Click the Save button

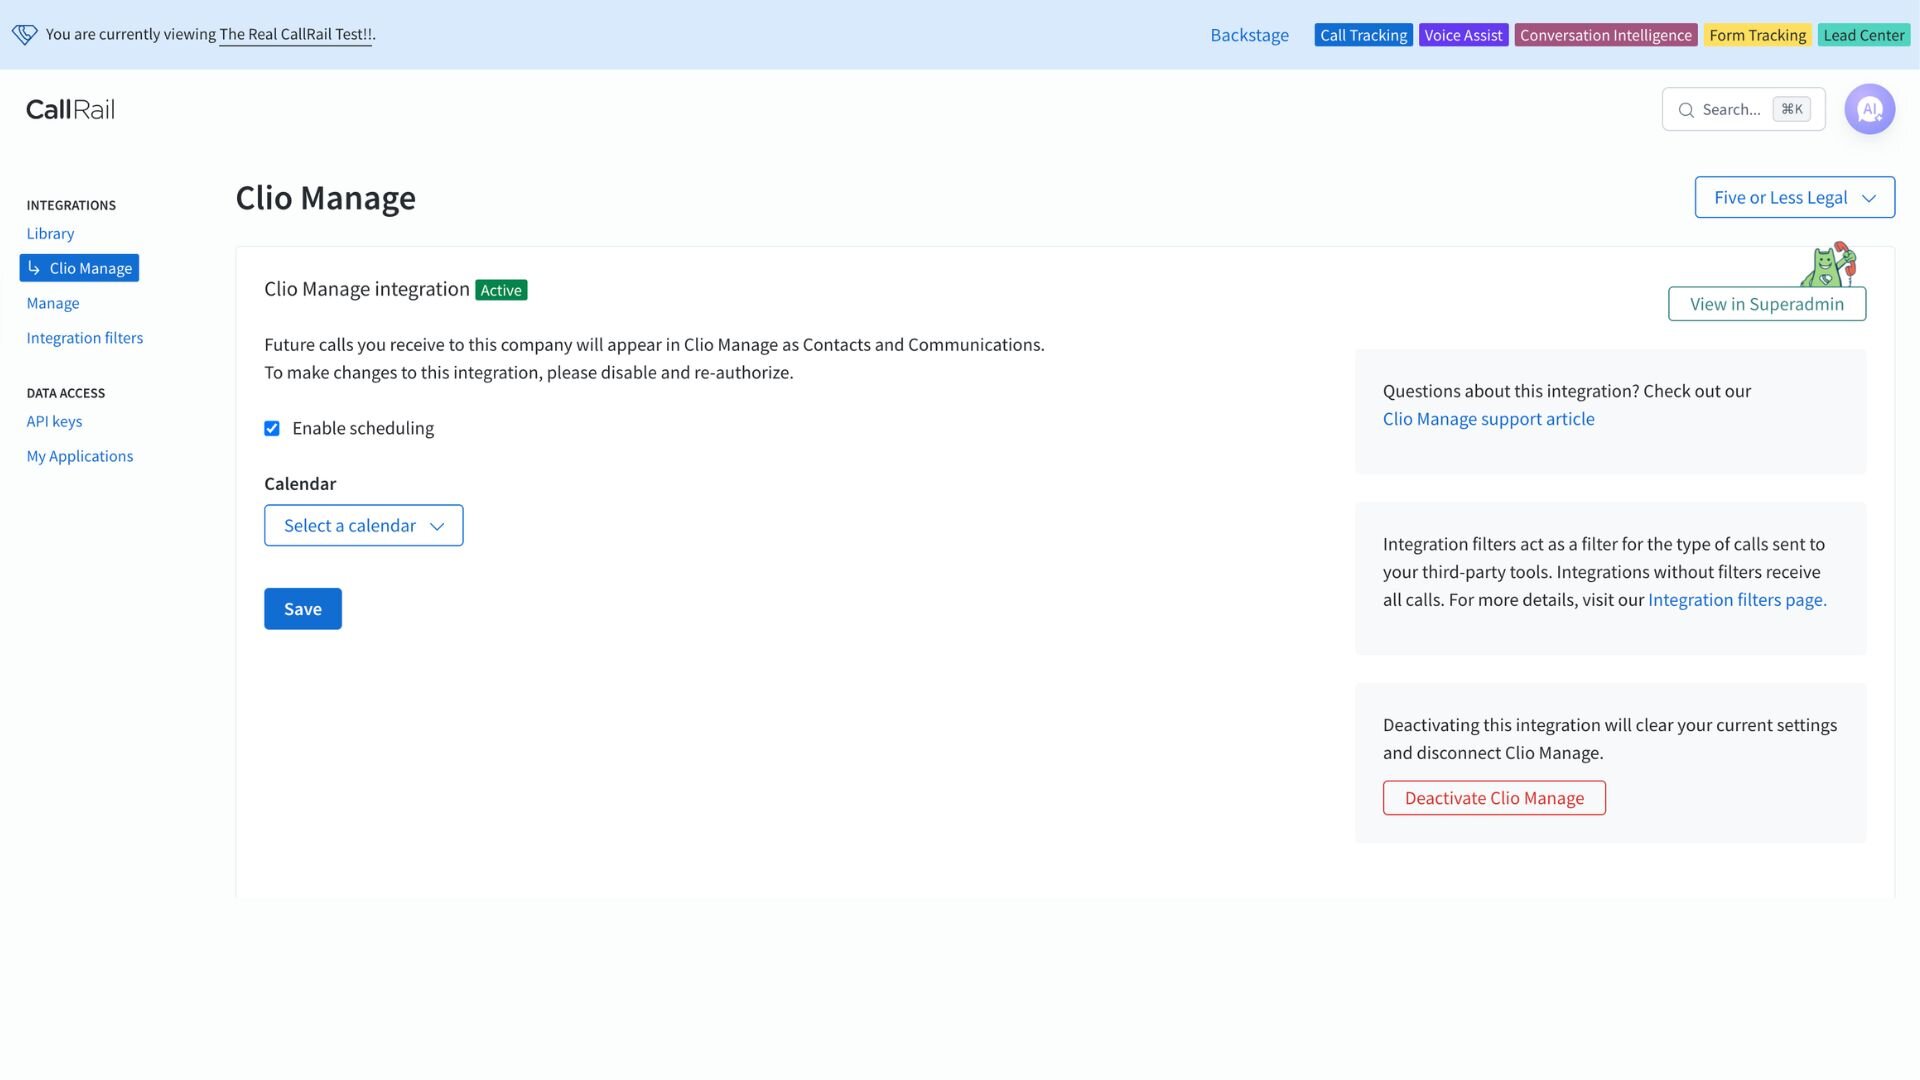[303, 609]
